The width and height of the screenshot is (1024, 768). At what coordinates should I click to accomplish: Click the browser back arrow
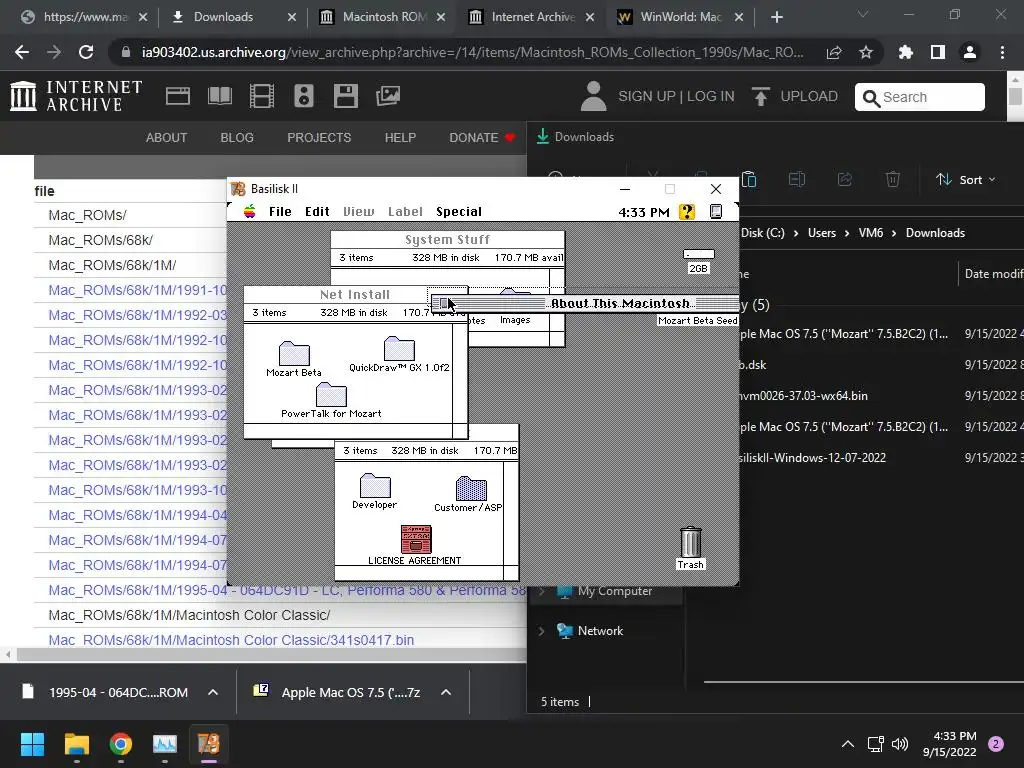tap(22, 52)
